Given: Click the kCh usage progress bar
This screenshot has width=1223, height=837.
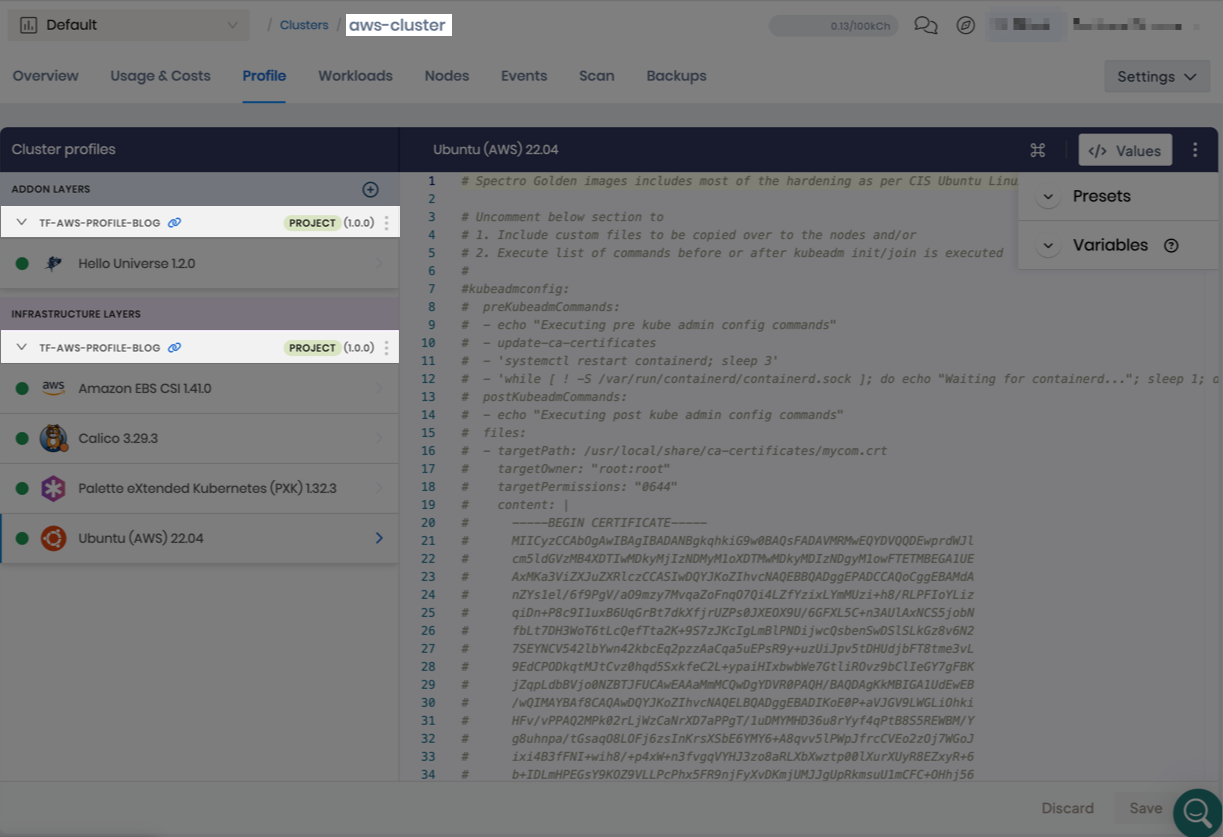Looking at the screenshot, I should [x=833, y=26].
